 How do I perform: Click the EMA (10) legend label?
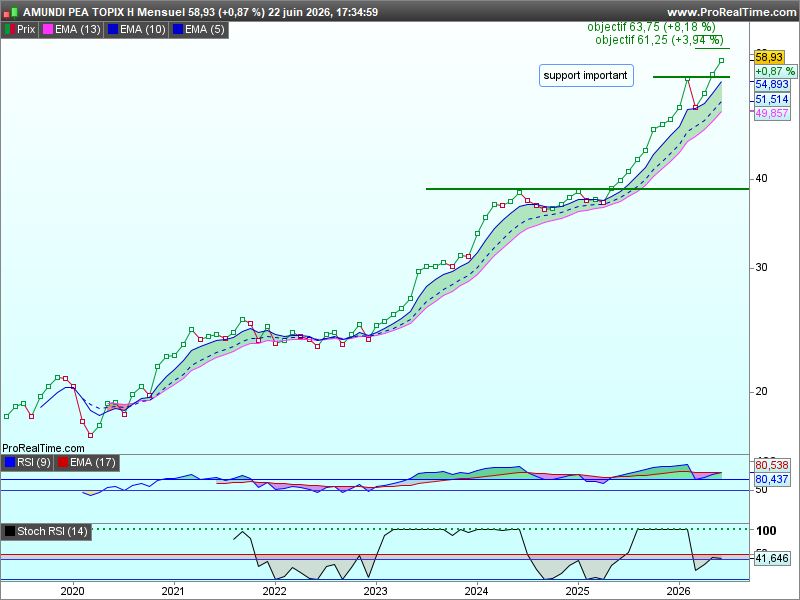[143, 30]
